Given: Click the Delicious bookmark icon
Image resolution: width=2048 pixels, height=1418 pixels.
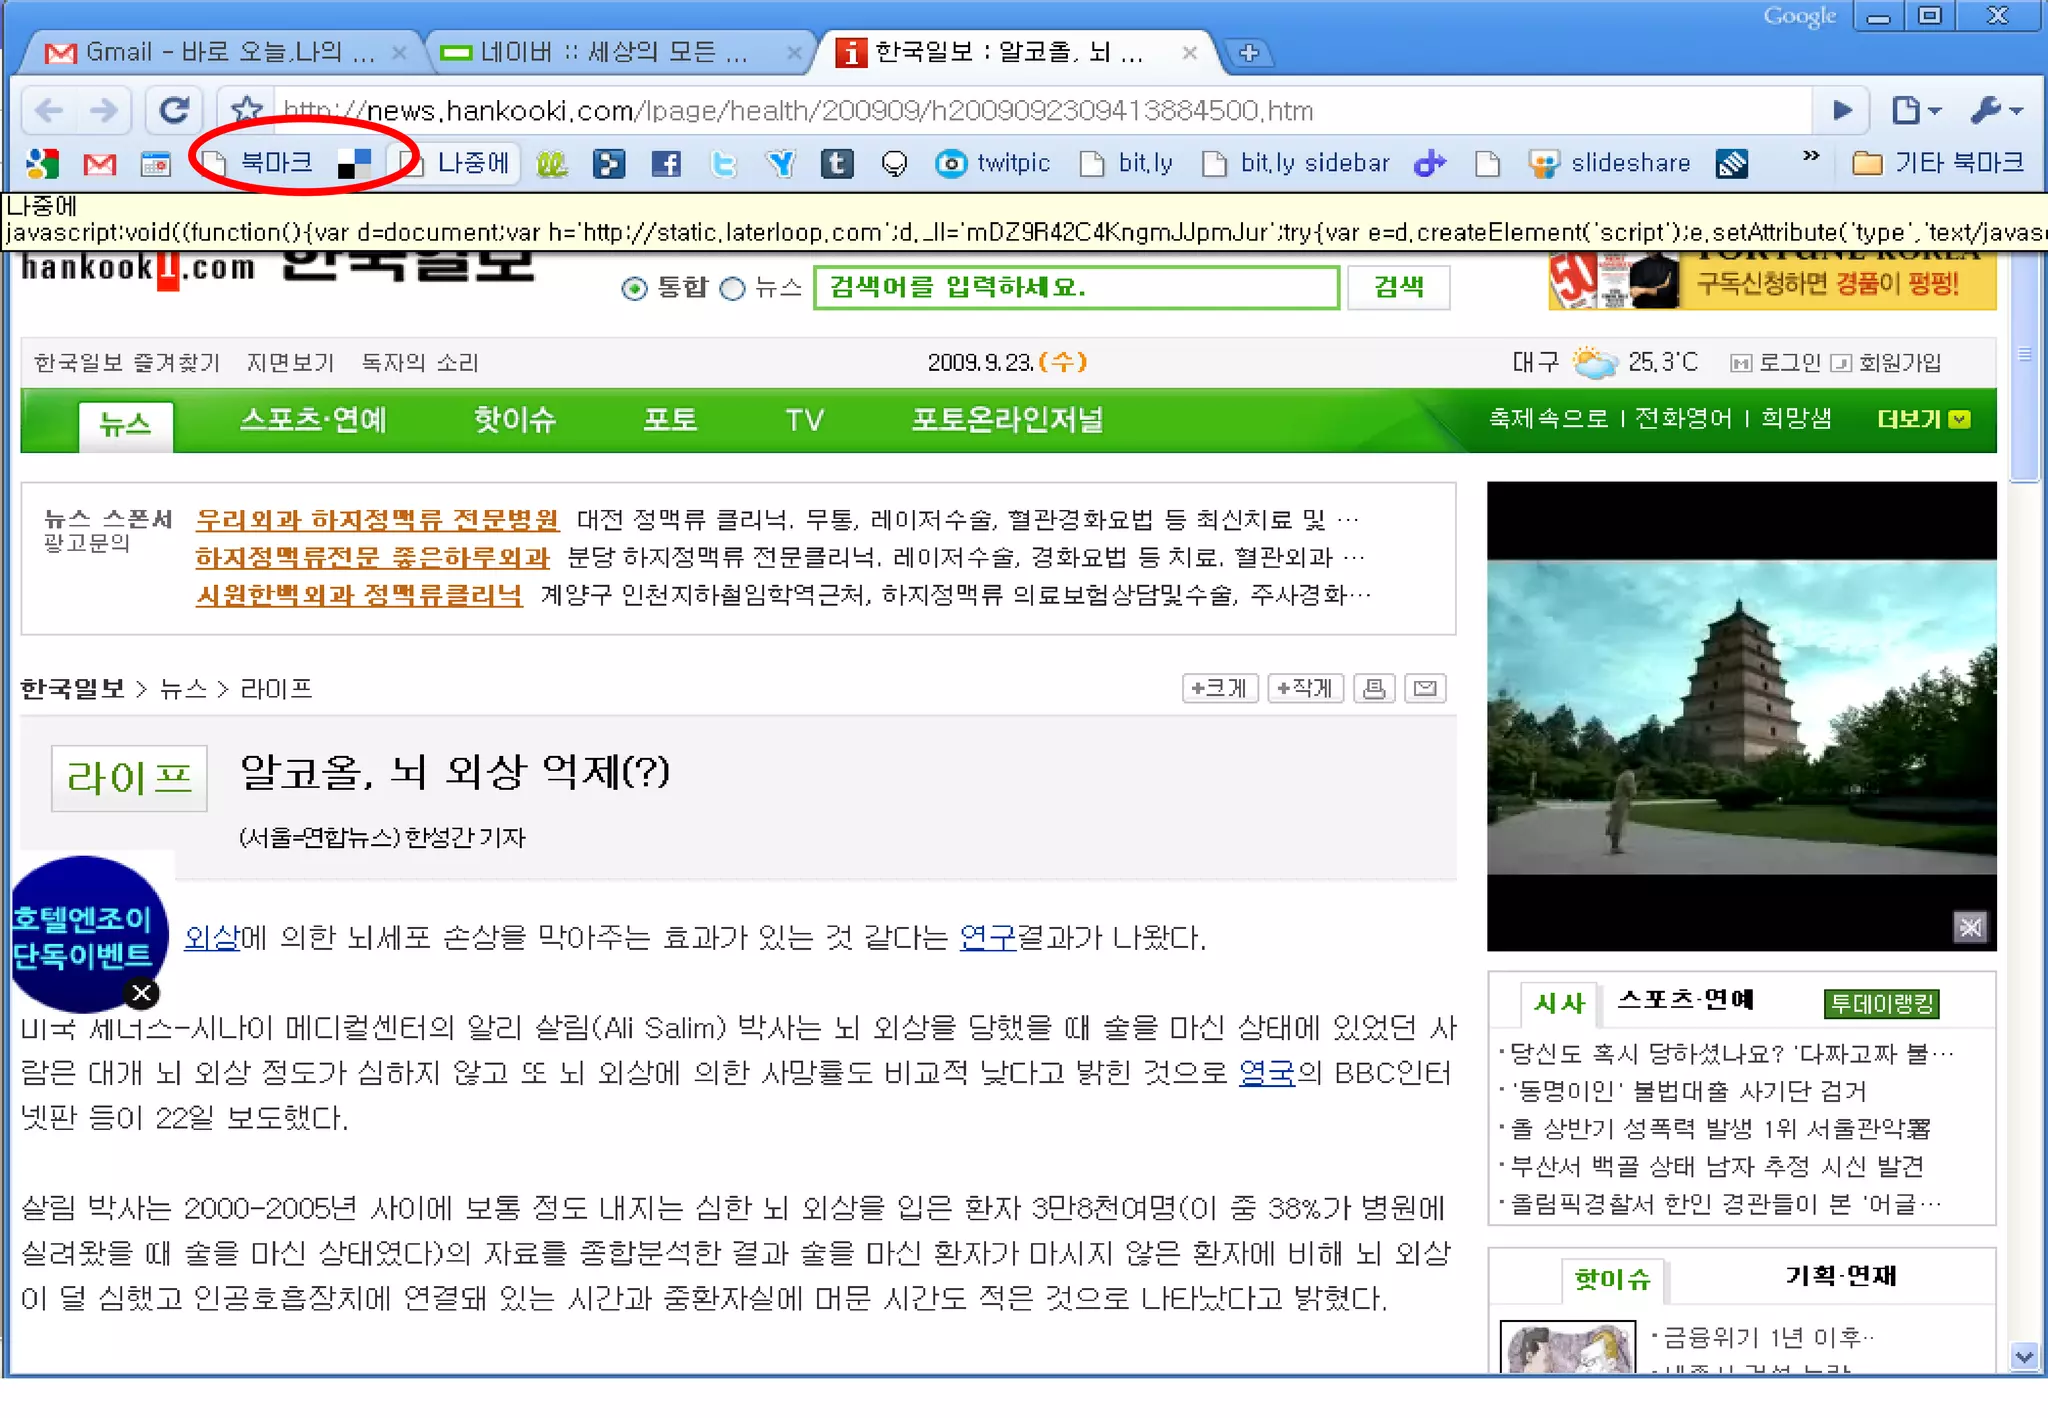Looking at the screenshot, I should (354, 163).
